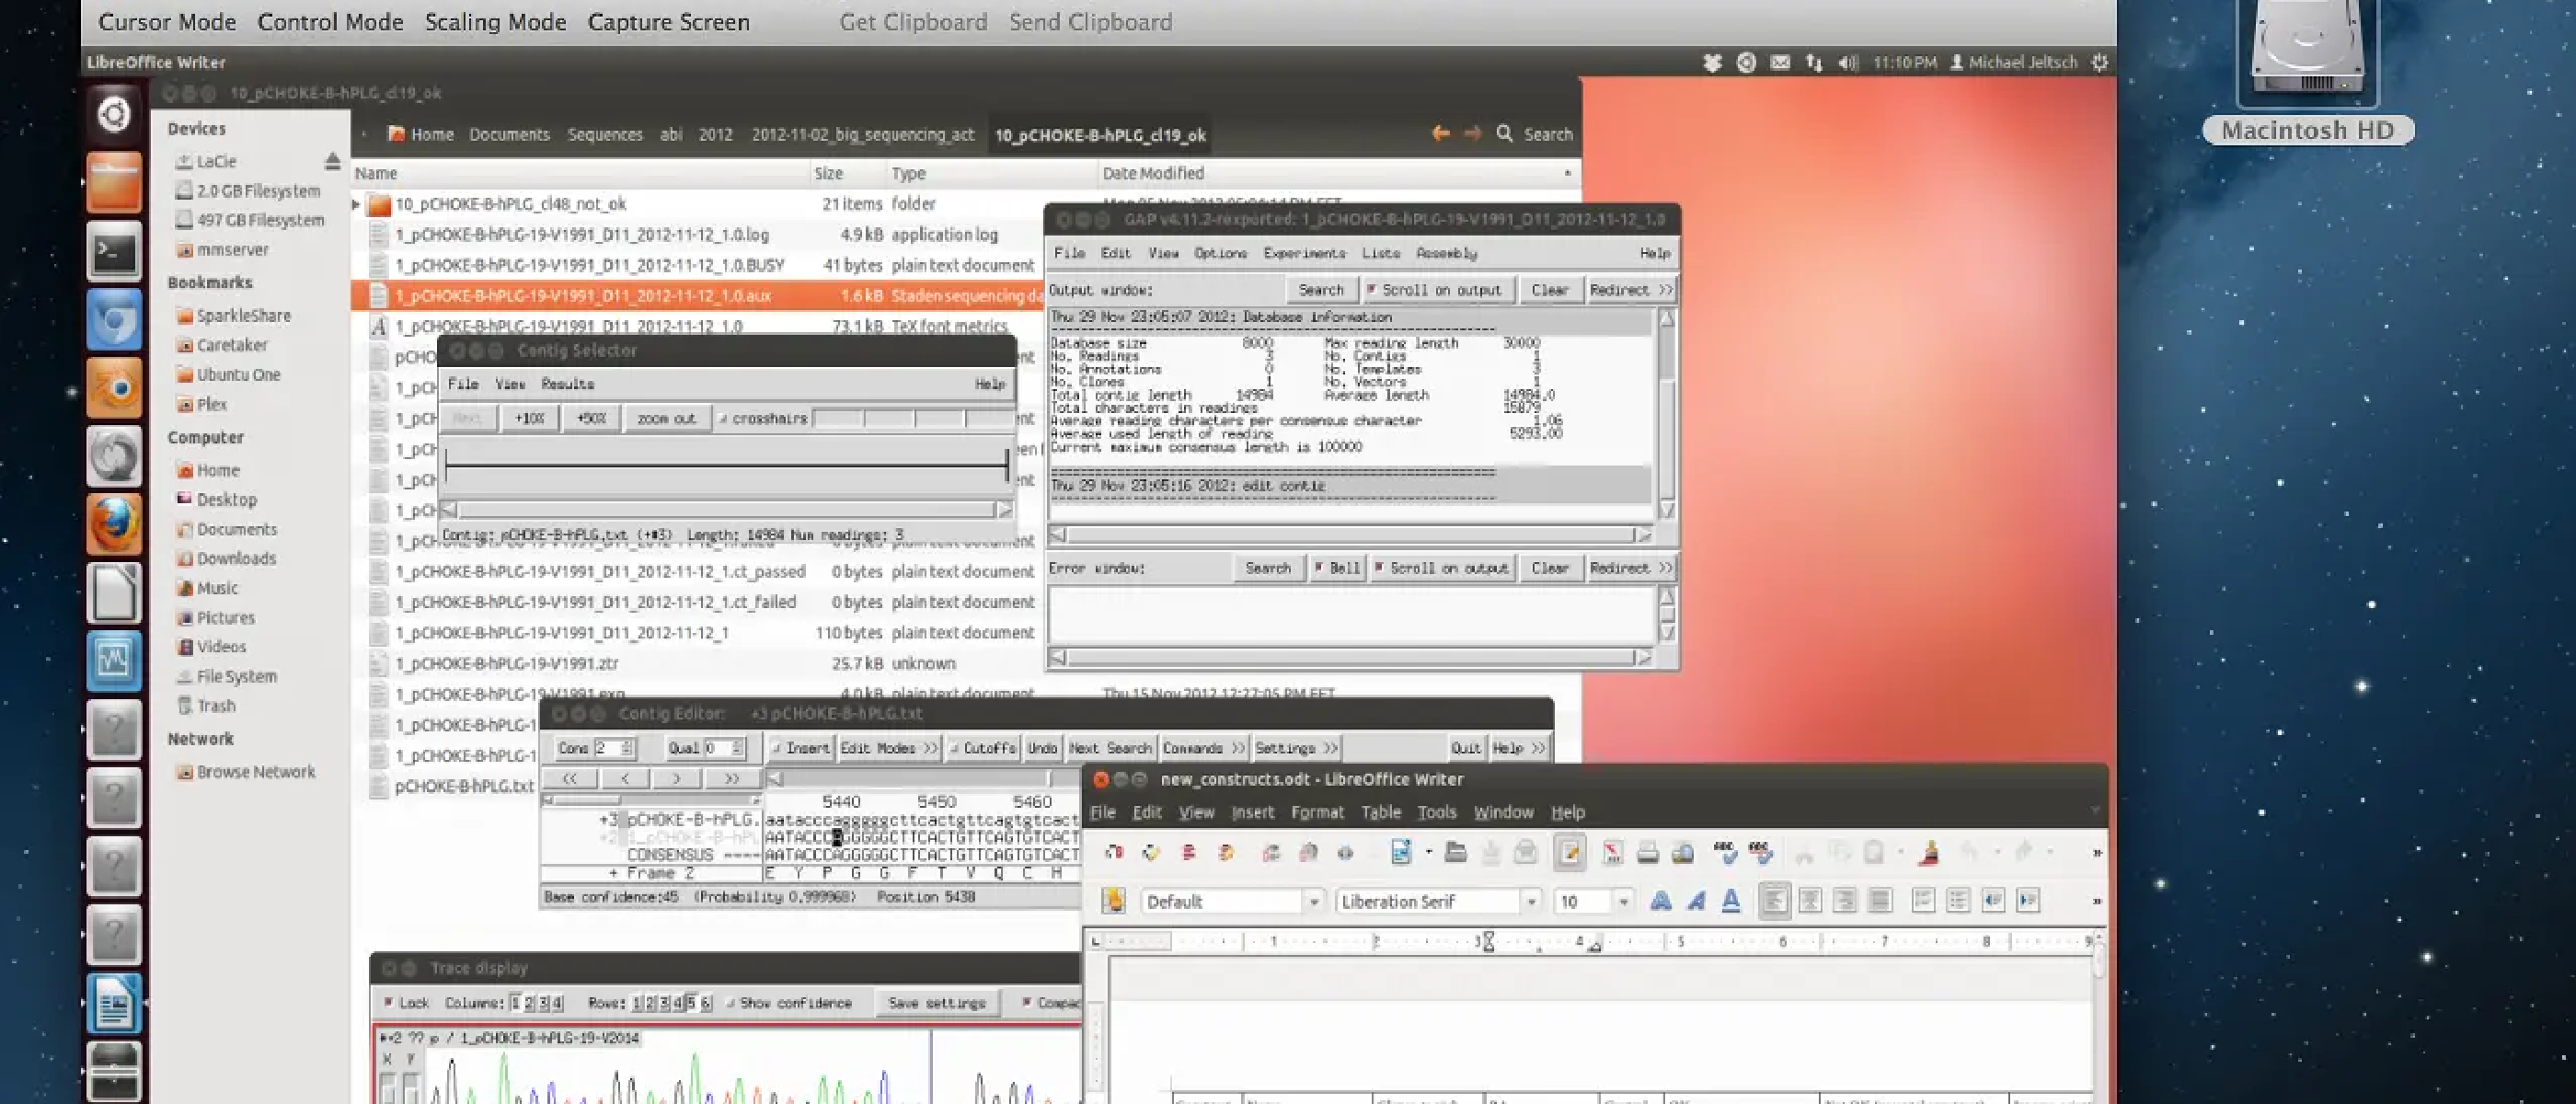This screenshot has width=2576, height=1104.
Task: Center text horizontally in Writer
Action: click(1810, 901)
